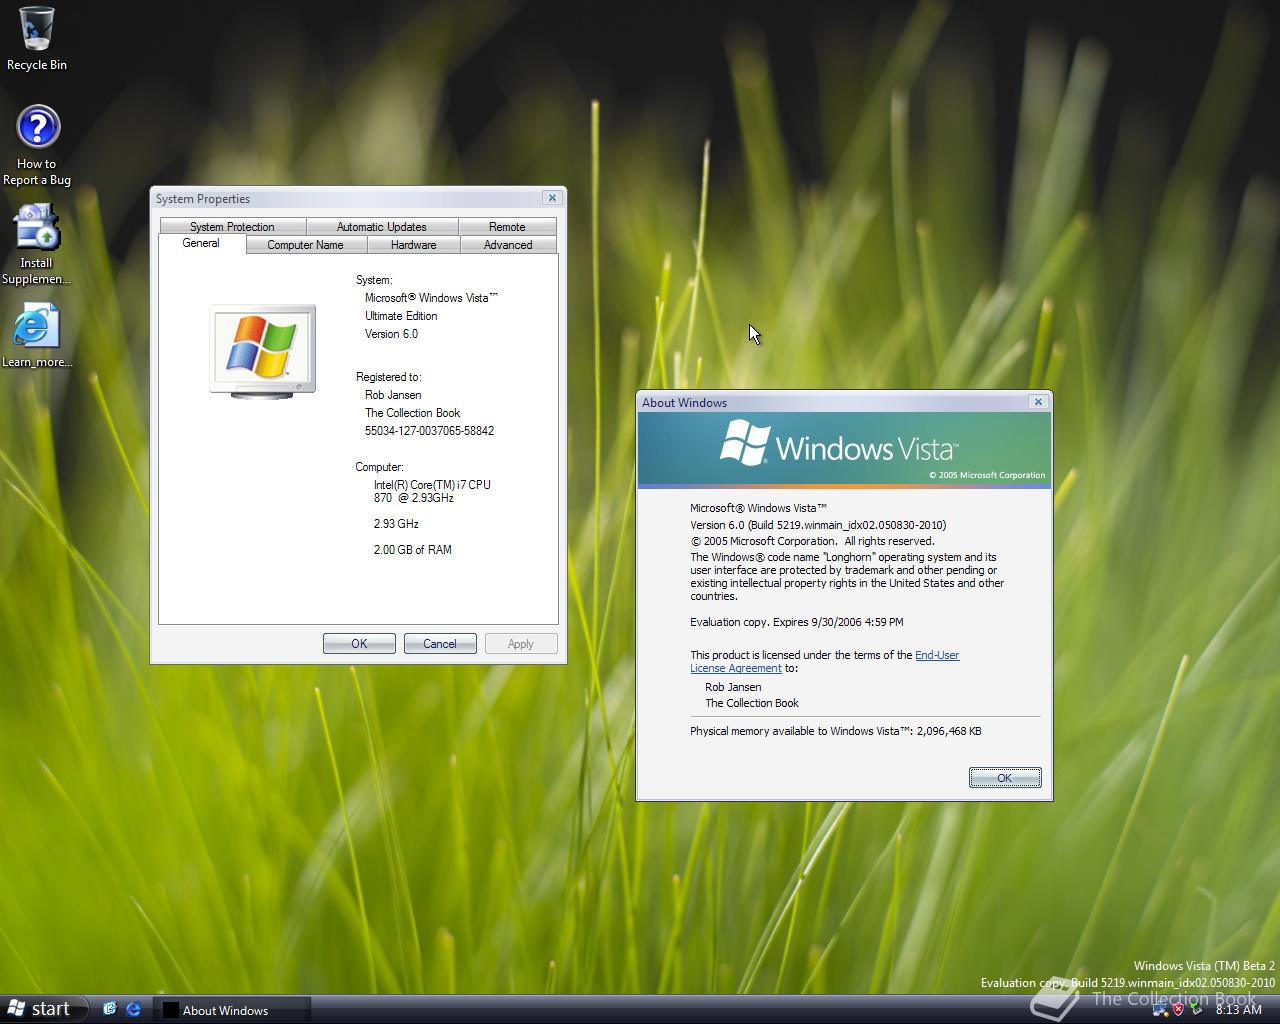The height and width of the screenshot is (1024, 1280).
Task: Switch to the Hardware tab
Action: click(414, 245)
